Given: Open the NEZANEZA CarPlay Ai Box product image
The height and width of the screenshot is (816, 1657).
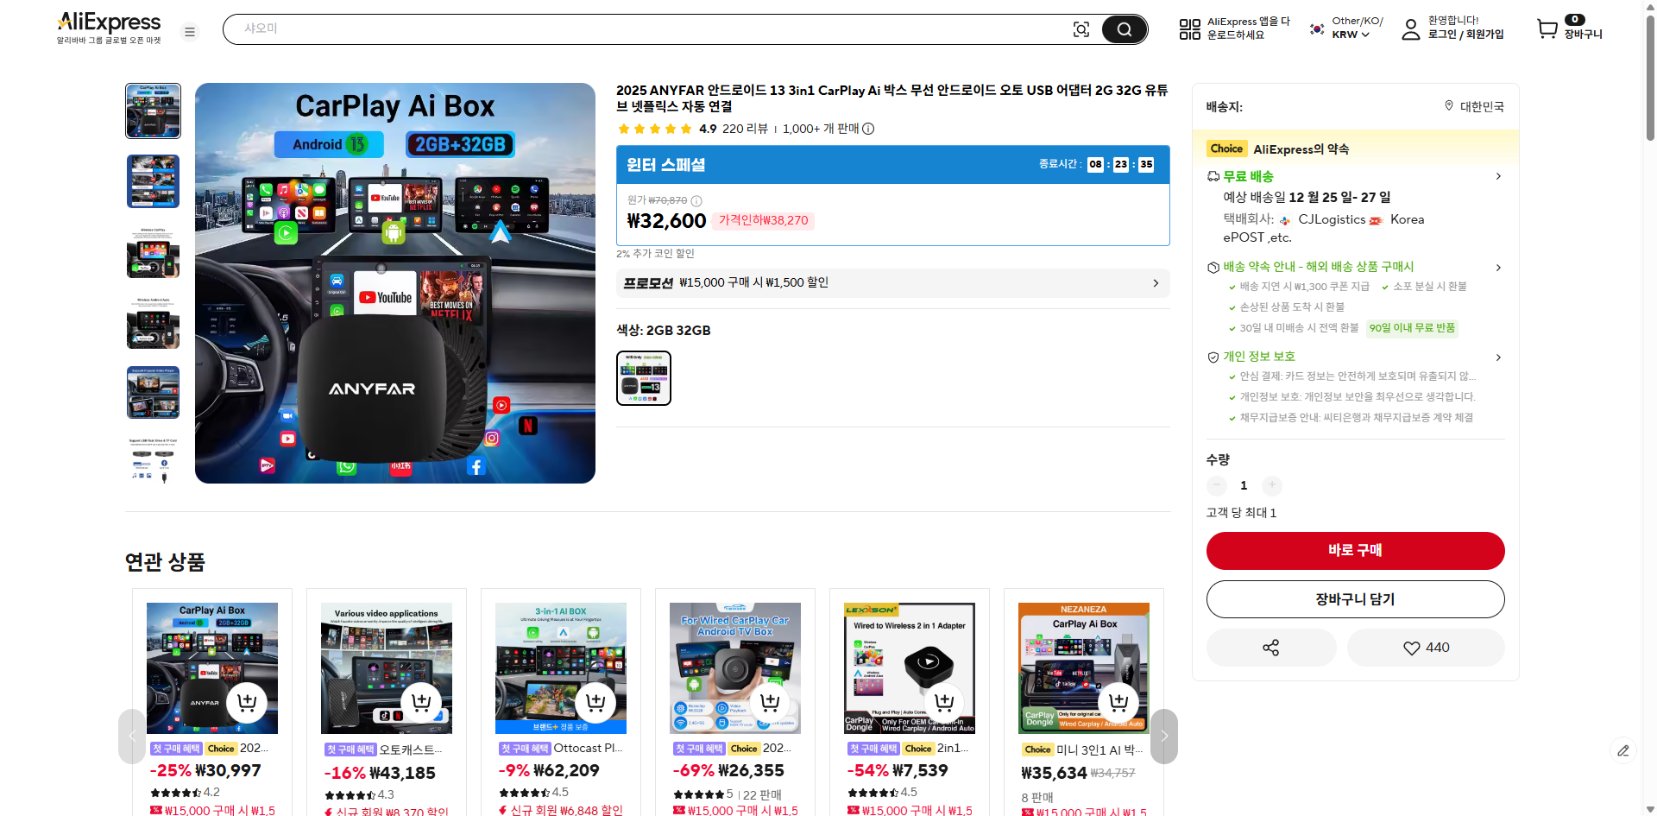Looking at the screenshot, I should [x=1084, y=668].
